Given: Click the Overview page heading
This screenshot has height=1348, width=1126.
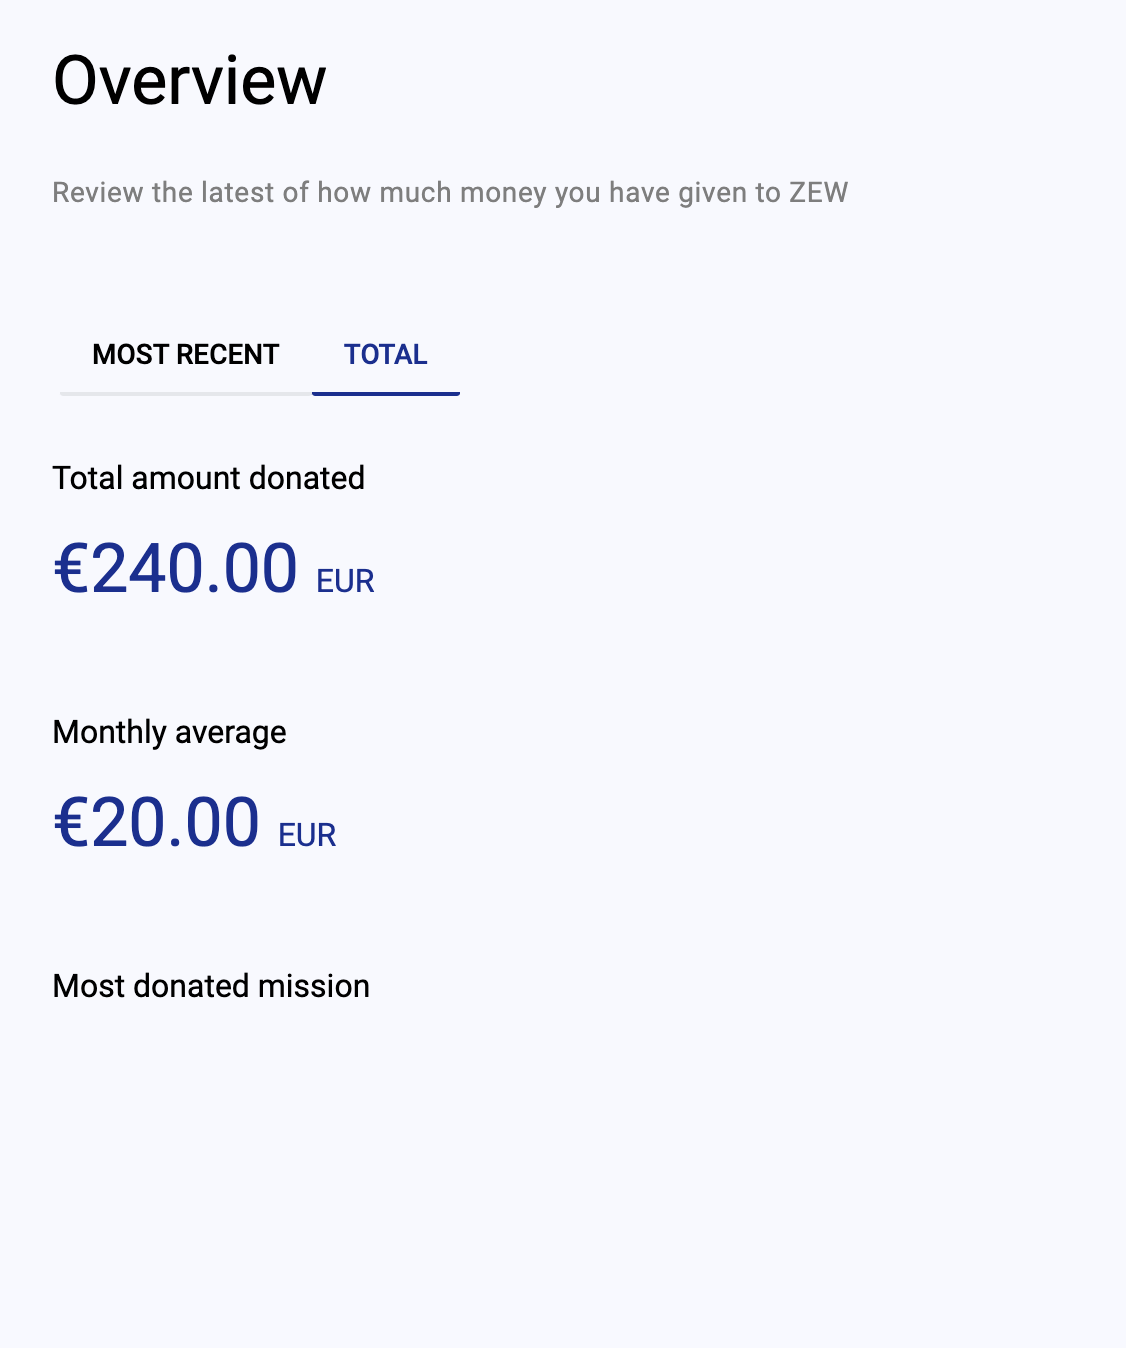Looking at the screenshot, I should [190, 81].
